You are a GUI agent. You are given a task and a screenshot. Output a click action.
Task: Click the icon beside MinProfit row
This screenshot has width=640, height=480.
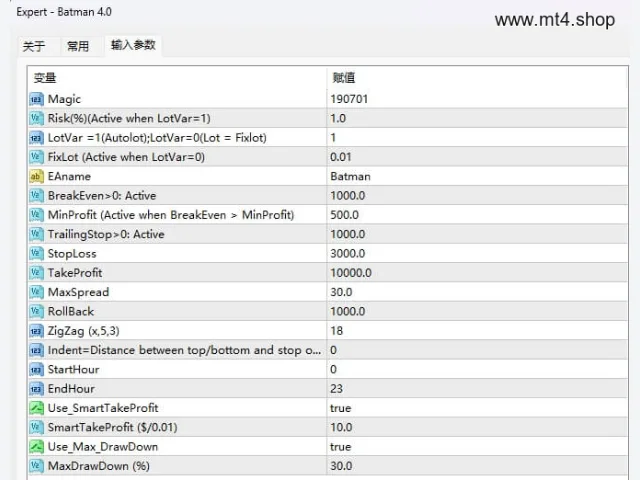36,215
